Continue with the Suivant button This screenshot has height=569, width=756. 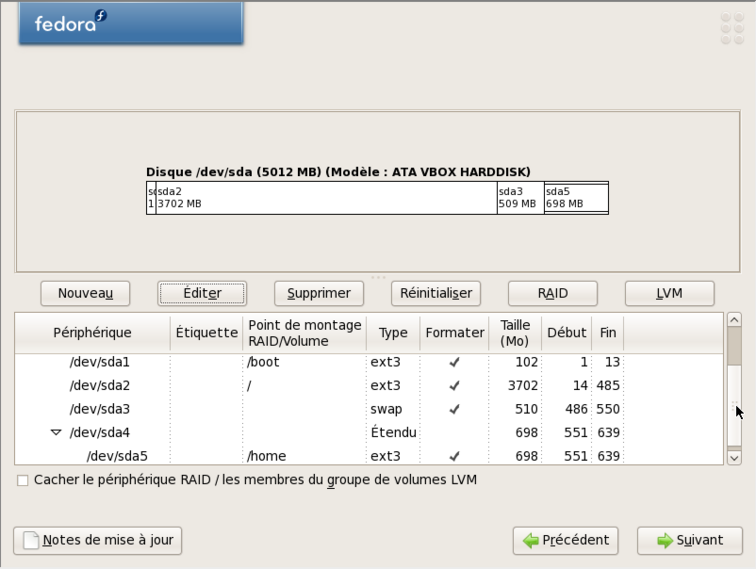click(689, 541)
